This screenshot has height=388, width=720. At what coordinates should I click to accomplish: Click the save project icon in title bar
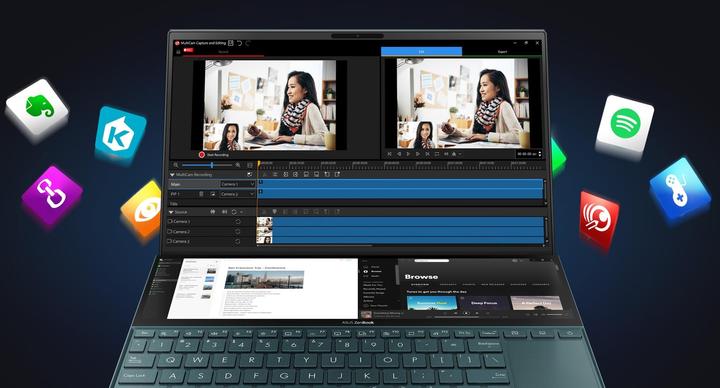coord(231,43)
